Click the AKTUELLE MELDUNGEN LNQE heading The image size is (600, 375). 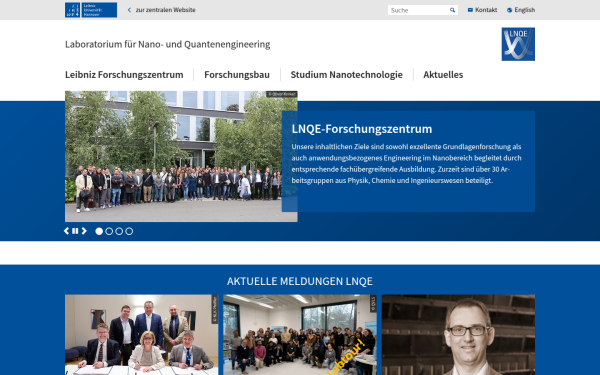click(300, 281)
